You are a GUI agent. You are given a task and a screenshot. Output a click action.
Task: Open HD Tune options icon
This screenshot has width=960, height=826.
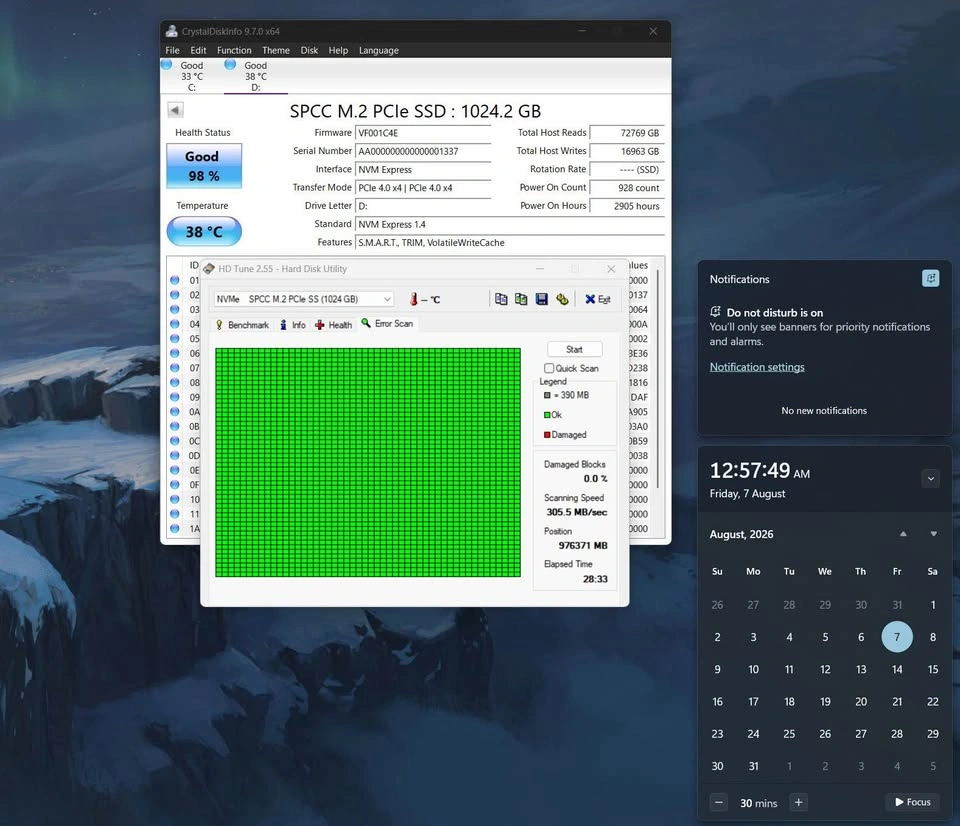click(x=562, y=299)
